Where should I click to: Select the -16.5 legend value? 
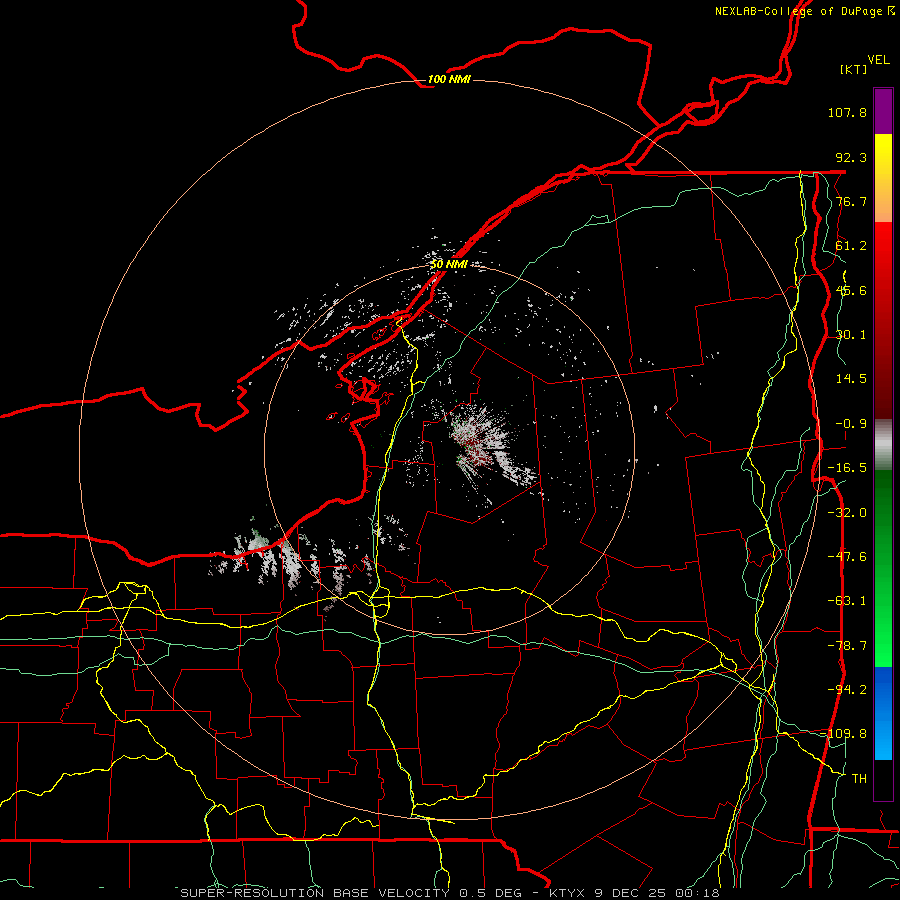847,468
